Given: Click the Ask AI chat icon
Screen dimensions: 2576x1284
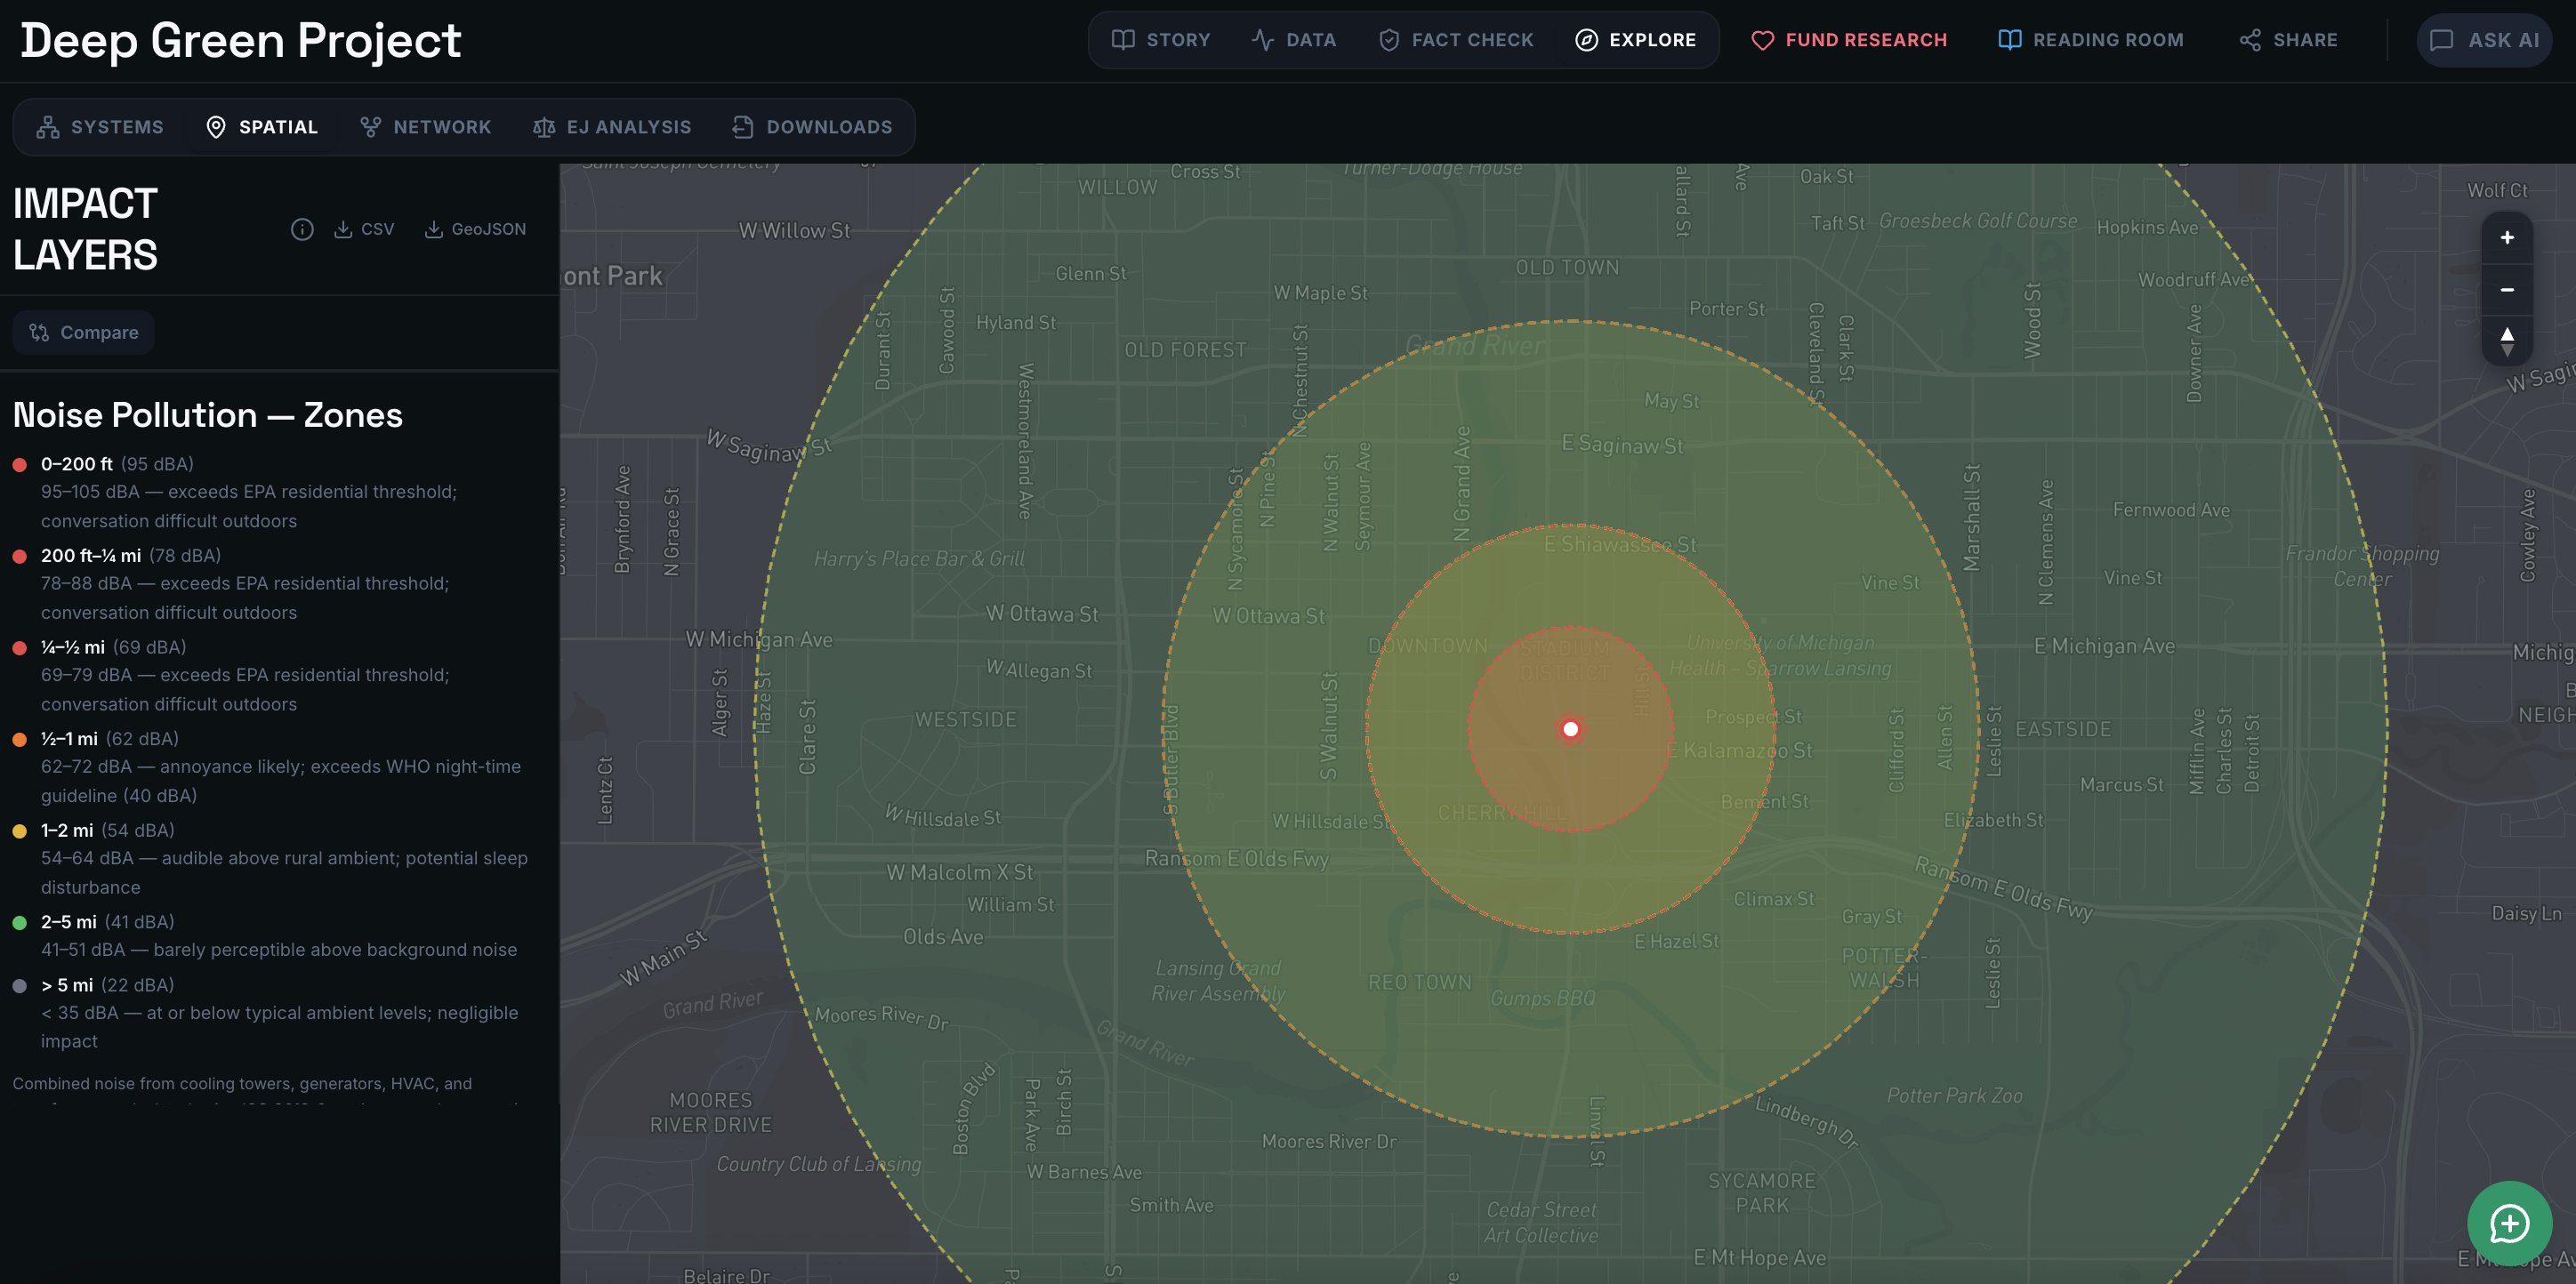Looking at the screenshot, I should tap(2443, 40).
